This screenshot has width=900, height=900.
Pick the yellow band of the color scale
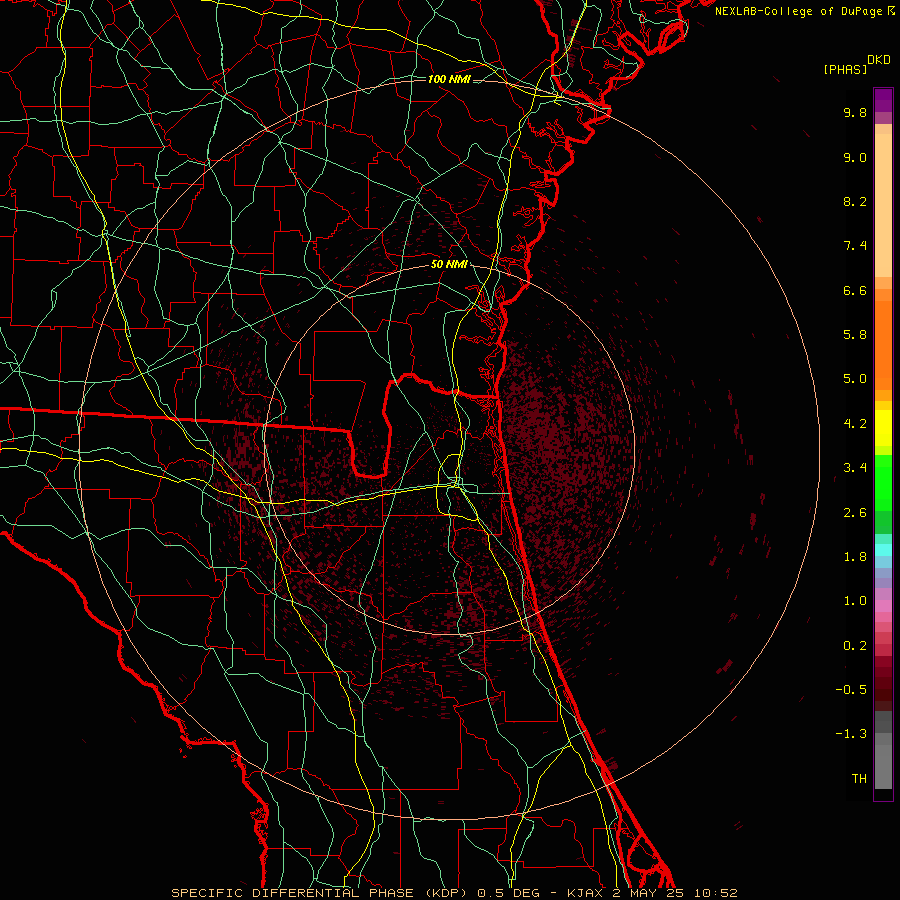point(883,428)
